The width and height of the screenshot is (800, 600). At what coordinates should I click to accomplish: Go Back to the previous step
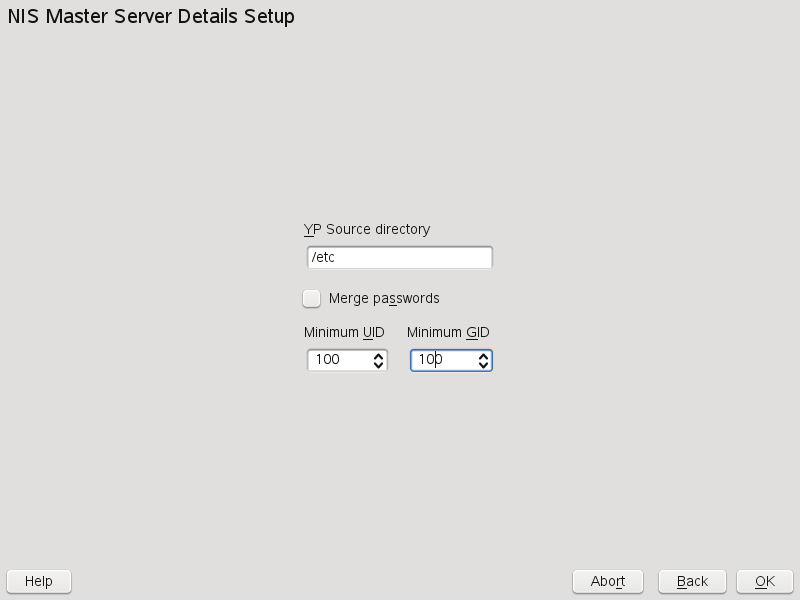(x=692, y=581)
